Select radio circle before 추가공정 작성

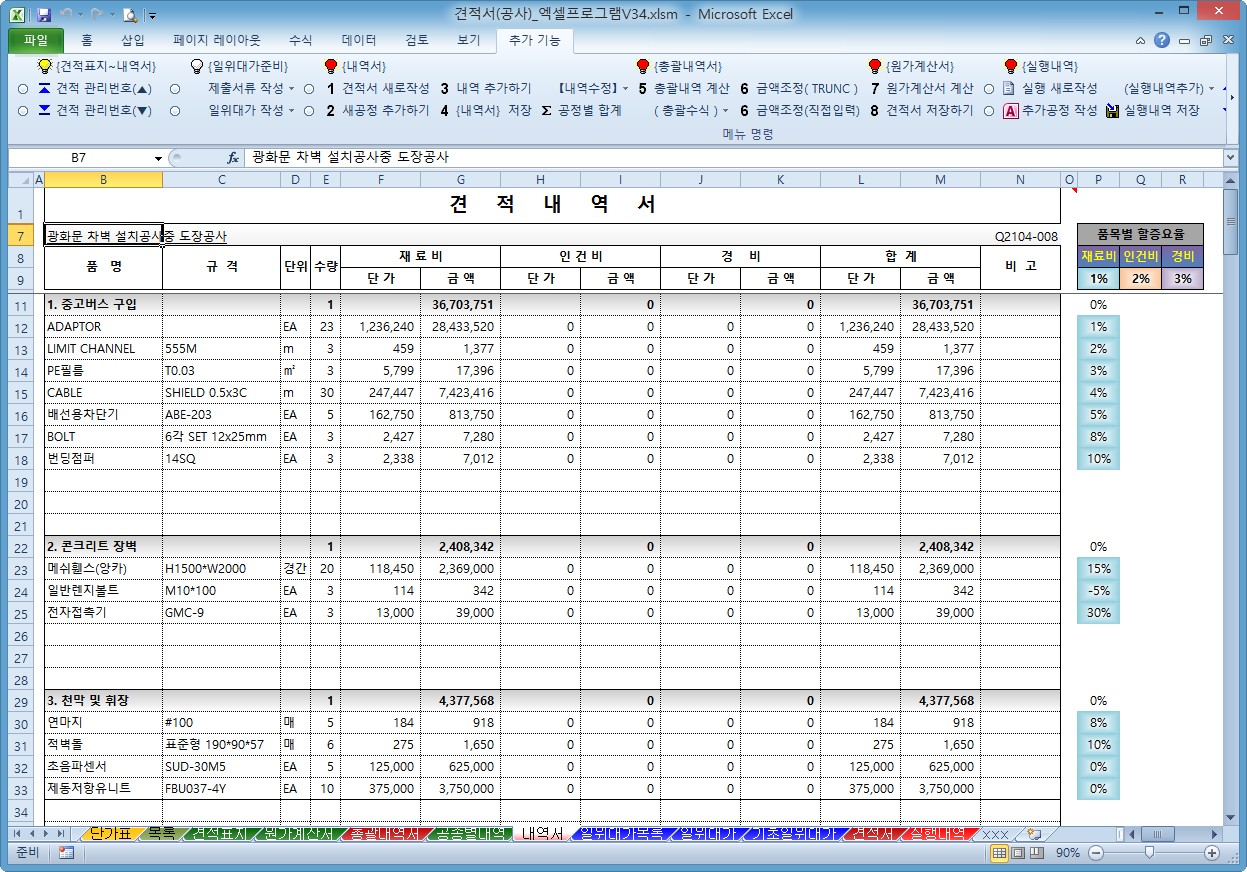point(988,111)
